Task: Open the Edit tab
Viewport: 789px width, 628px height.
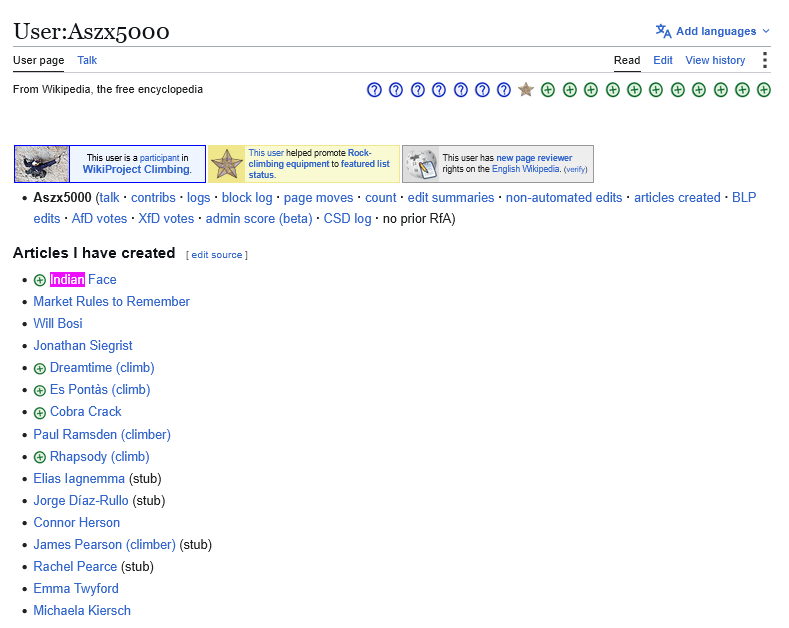Action: click(663, 60)
